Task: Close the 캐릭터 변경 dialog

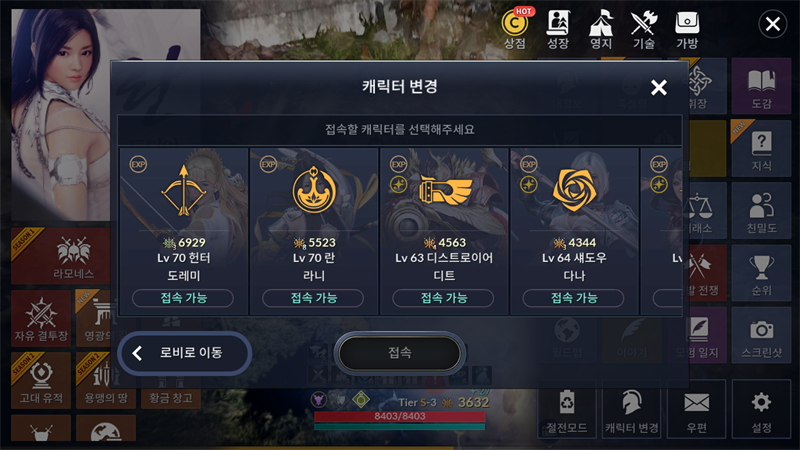Action: pyautogui.click(x=659, y=87)
